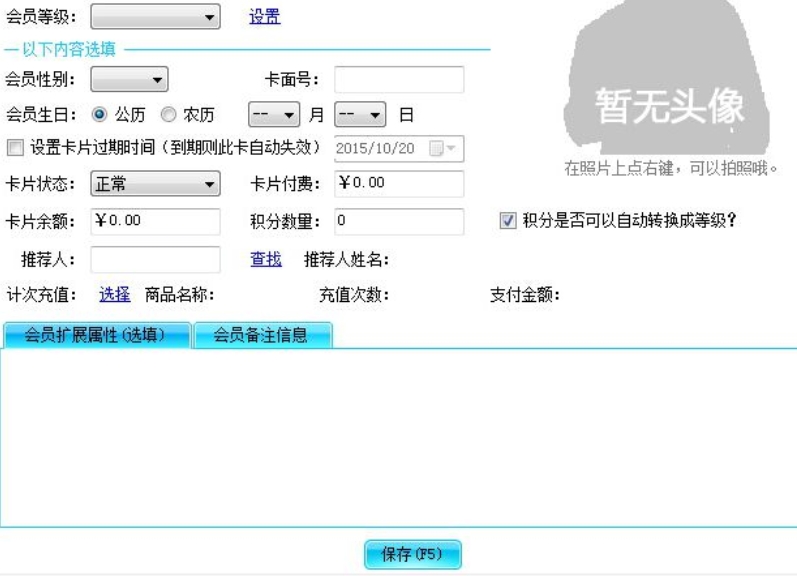The image size is (797, 576).
Task: Click the 支付金额 label
Action: (525, 294)
